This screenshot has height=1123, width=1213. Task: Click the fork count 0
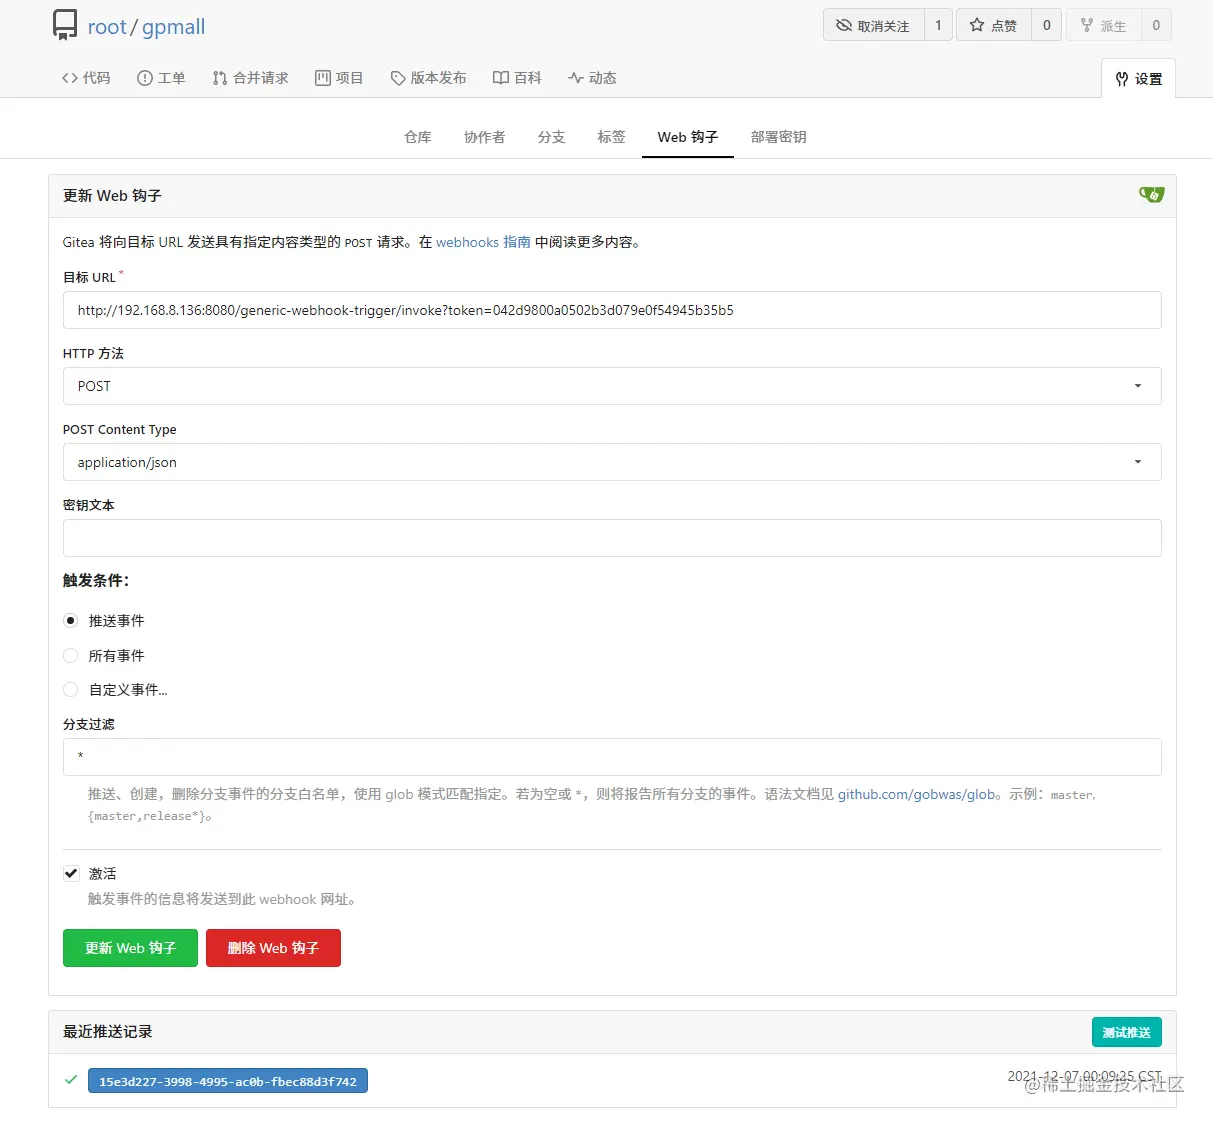(x=1156, y=25)
